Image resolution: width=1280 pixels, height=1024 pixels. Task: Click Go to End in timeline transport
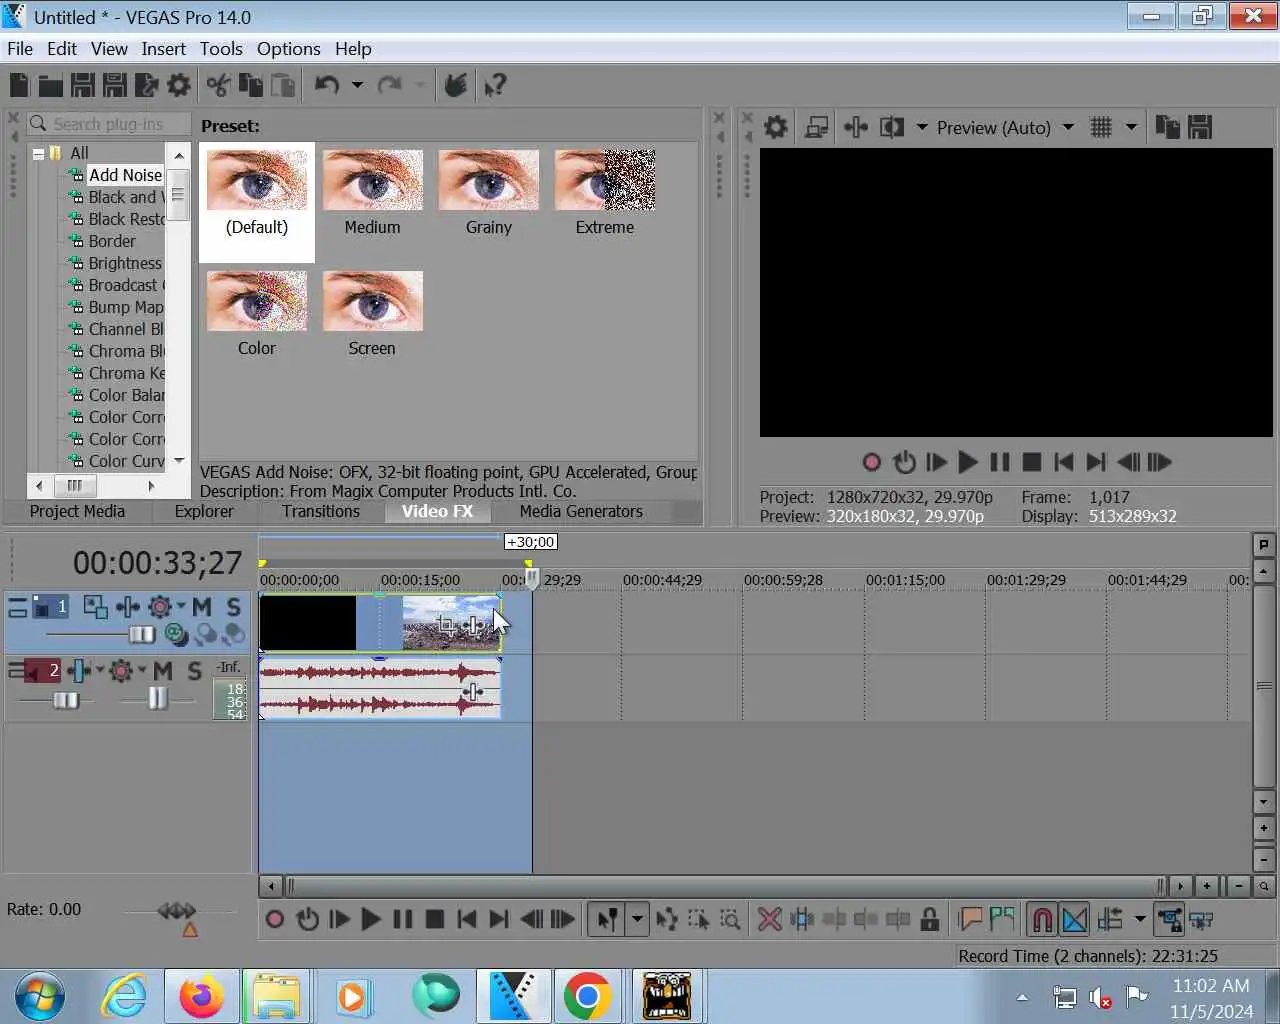point(499,919)
